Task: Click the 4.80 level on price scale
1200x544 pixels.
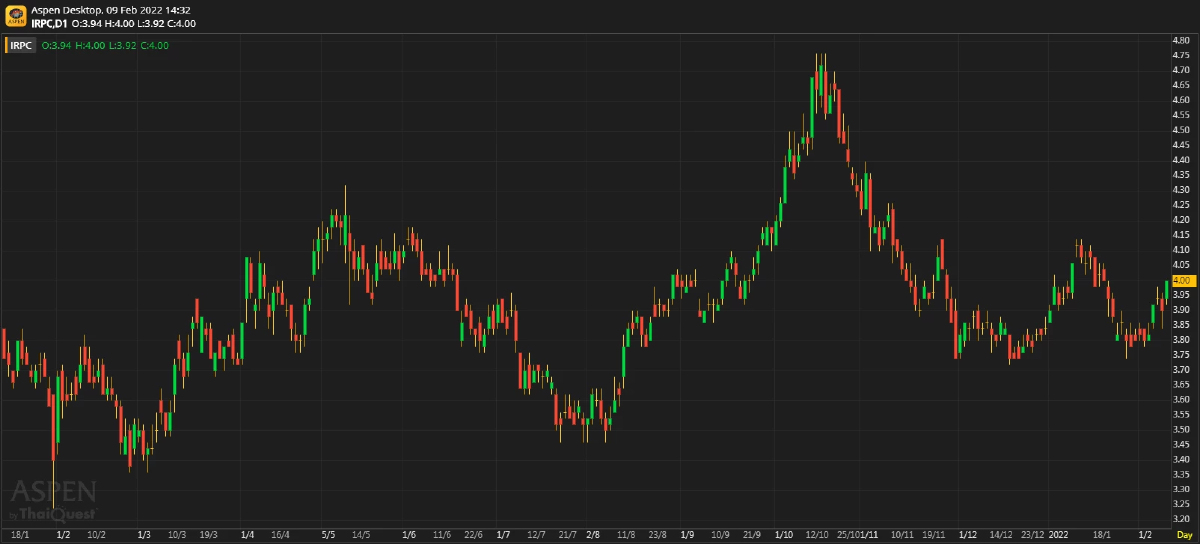Action: (x=1180, y=40)
